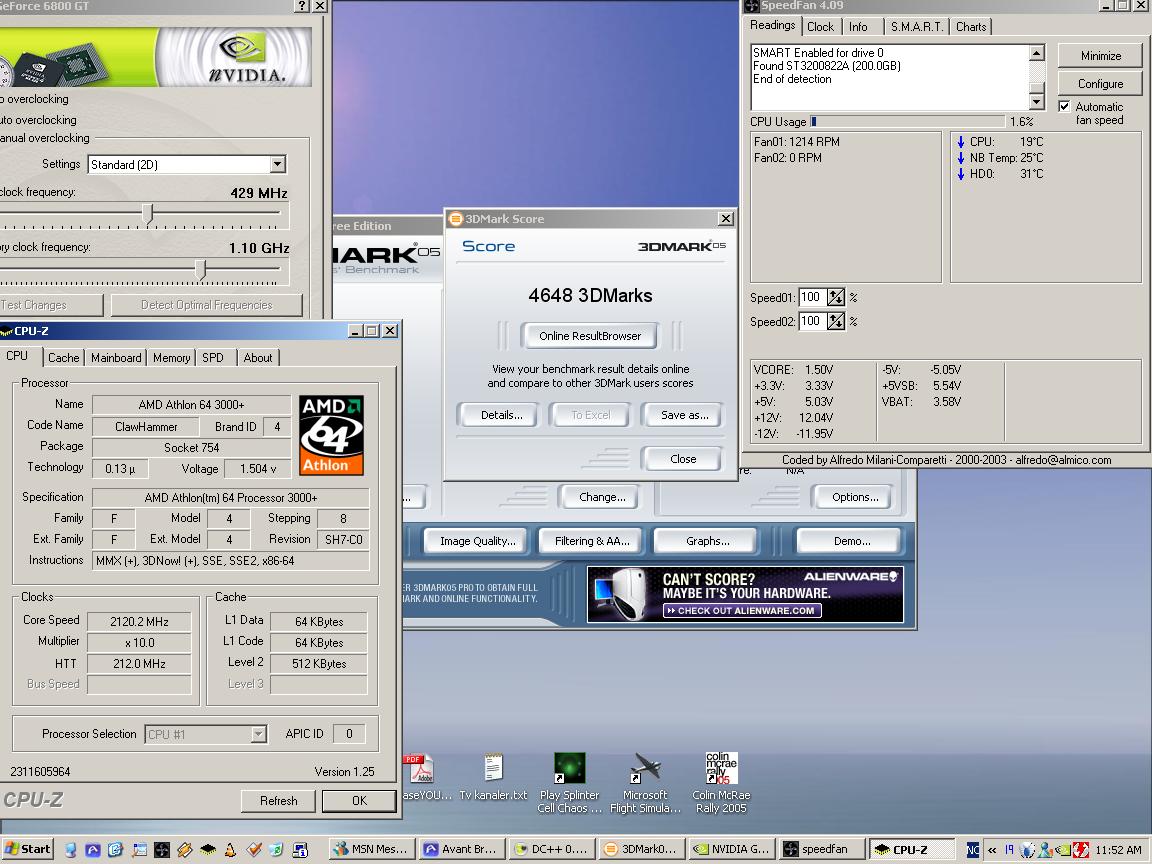Click Configure button in SpeedFan

(x=1100, y=84)
